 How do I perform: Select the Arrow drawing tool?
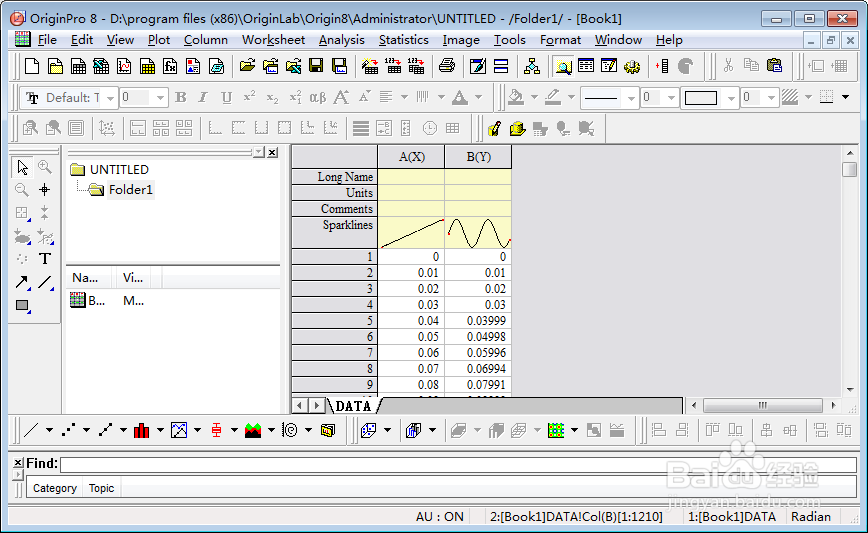tap(22, 282)
